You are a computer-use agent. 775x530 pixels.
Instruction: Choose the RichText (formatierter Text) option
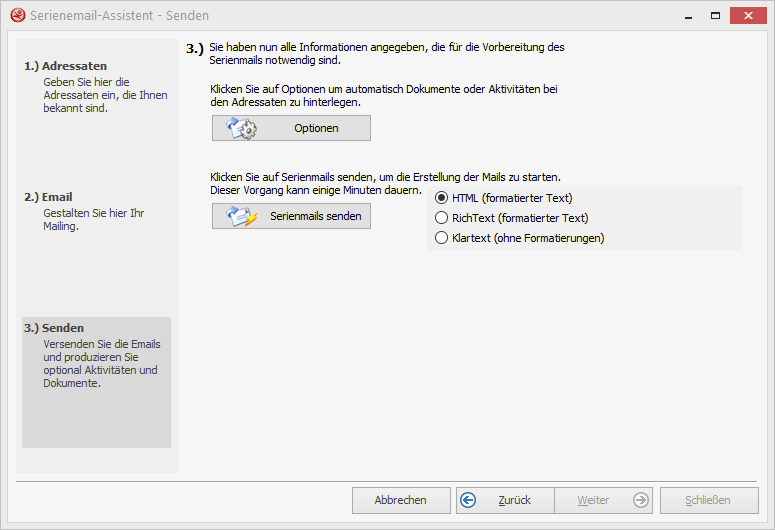click(x=442, y=218)
